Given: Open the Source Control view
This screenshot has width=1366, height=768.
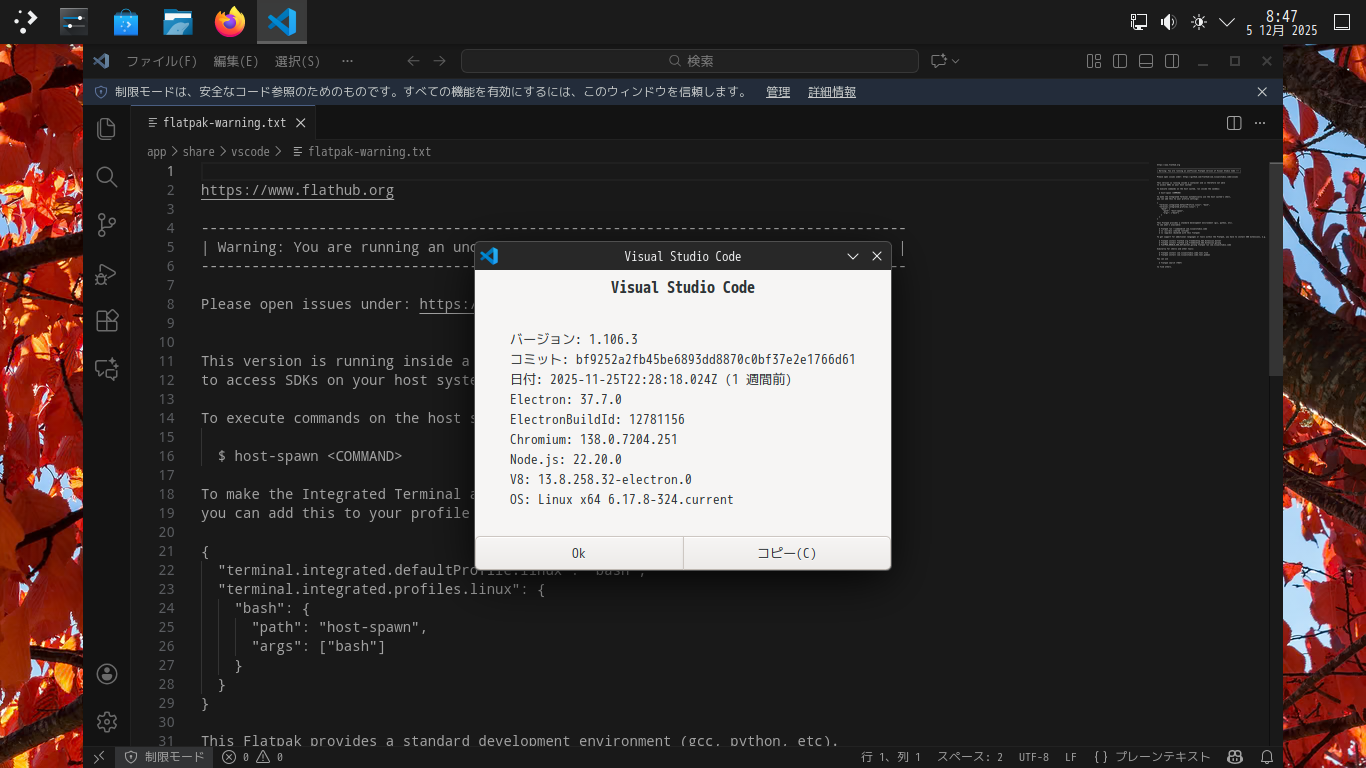Looking at the screenshot, I should coord(107,225).
